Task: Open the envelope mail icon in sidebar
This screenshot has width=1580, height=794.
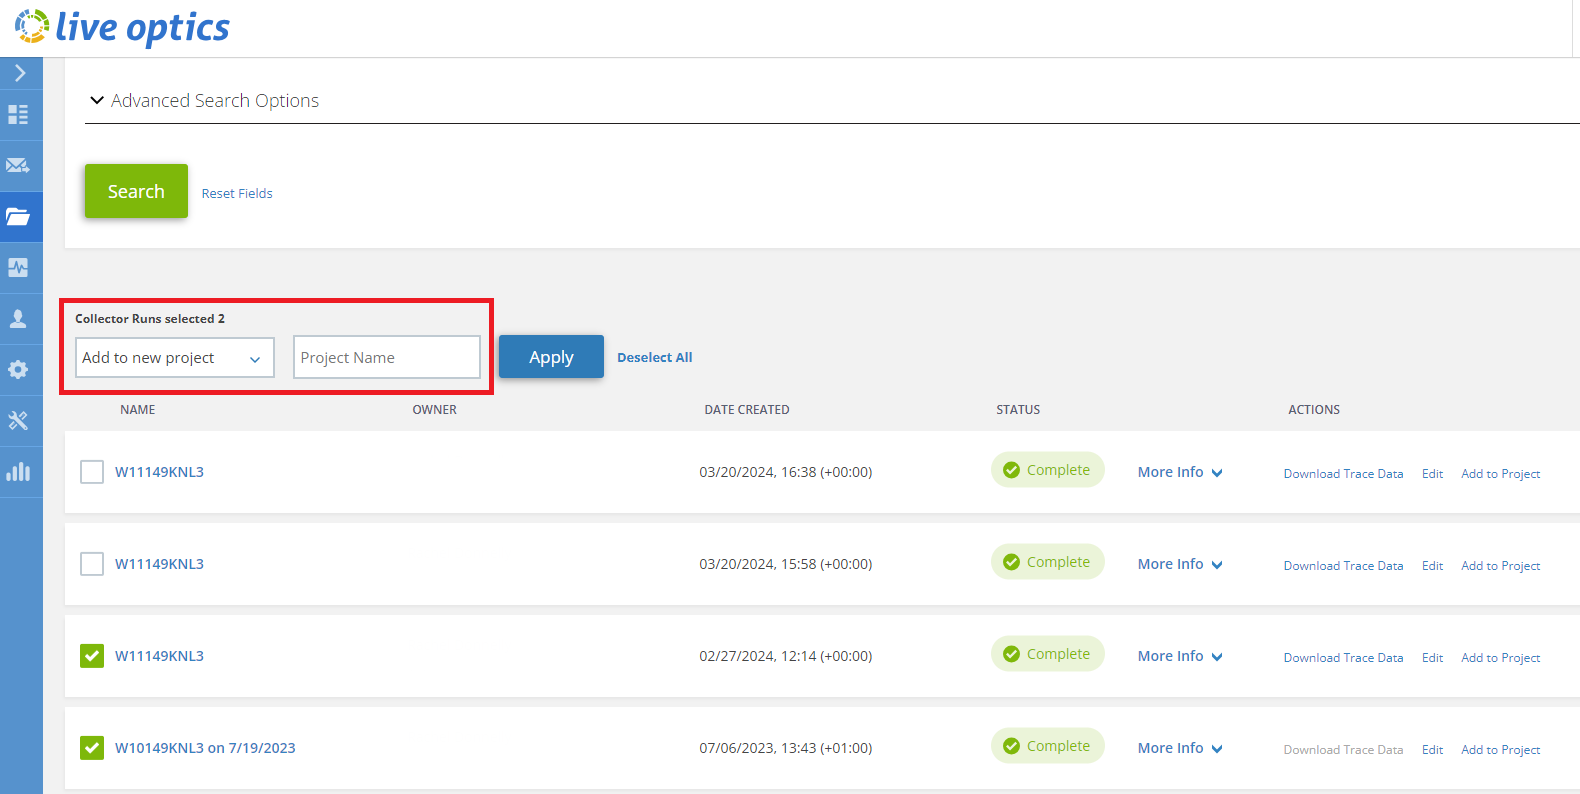Action: (18, 166)
